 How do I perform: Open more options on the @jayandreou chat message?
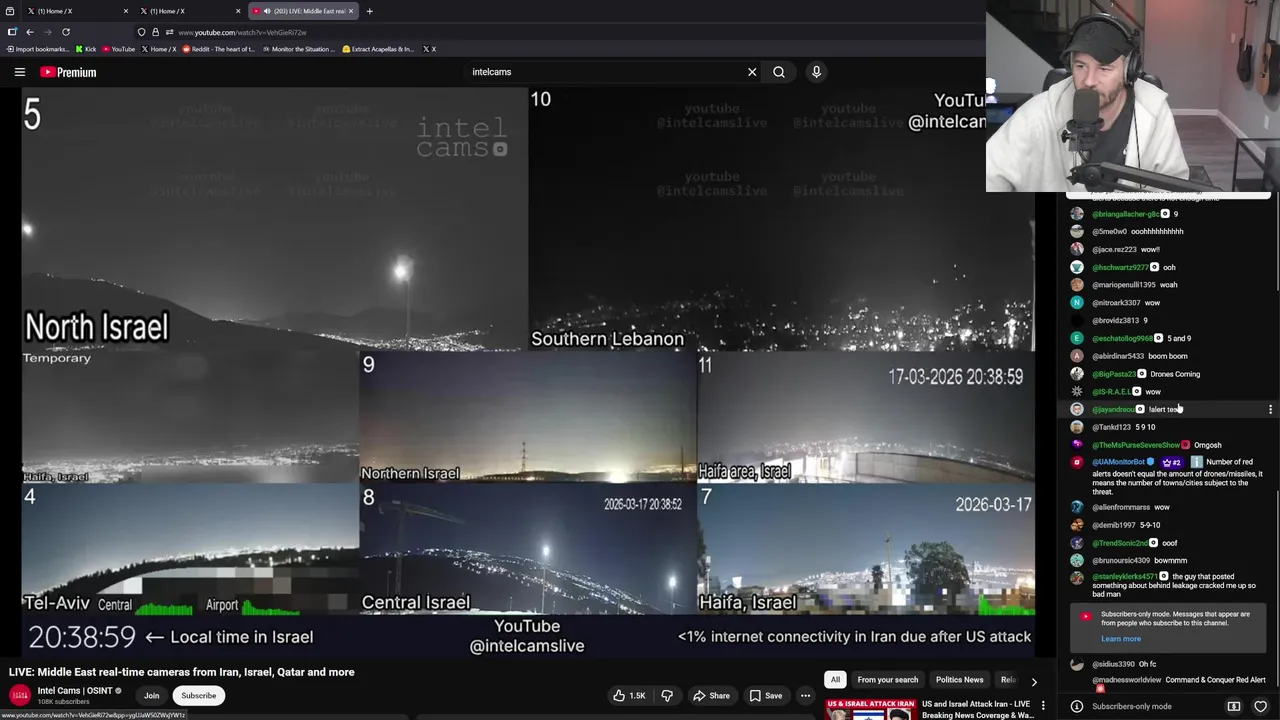point(1270,409)
